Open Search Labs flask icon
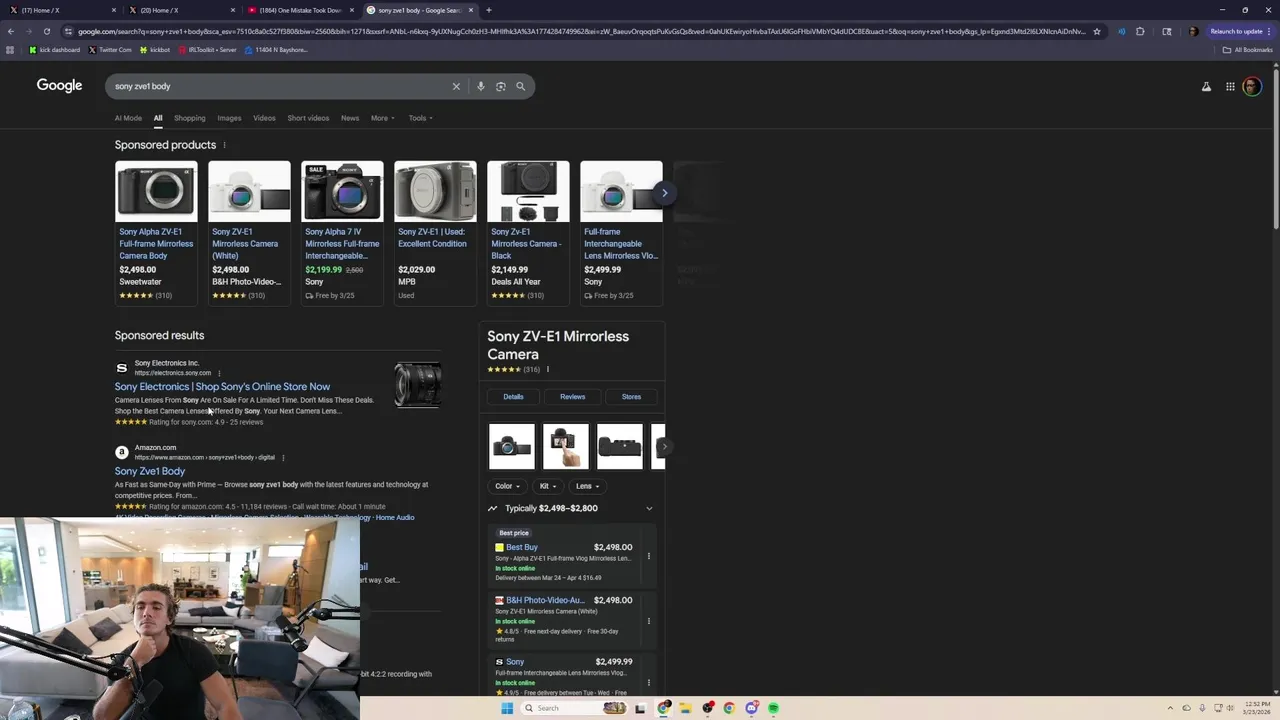Viewport: 1280px width, 720px height. coord(1206,86)
